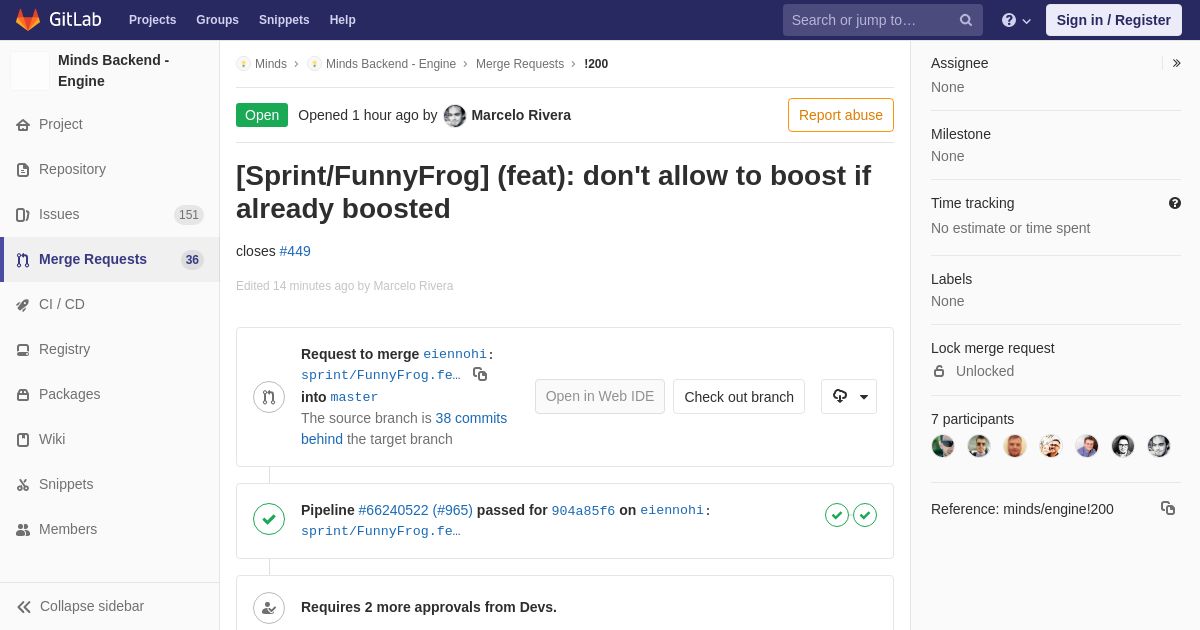Copy the source branch name icon
1200x630 pixels.
(480, 374)
